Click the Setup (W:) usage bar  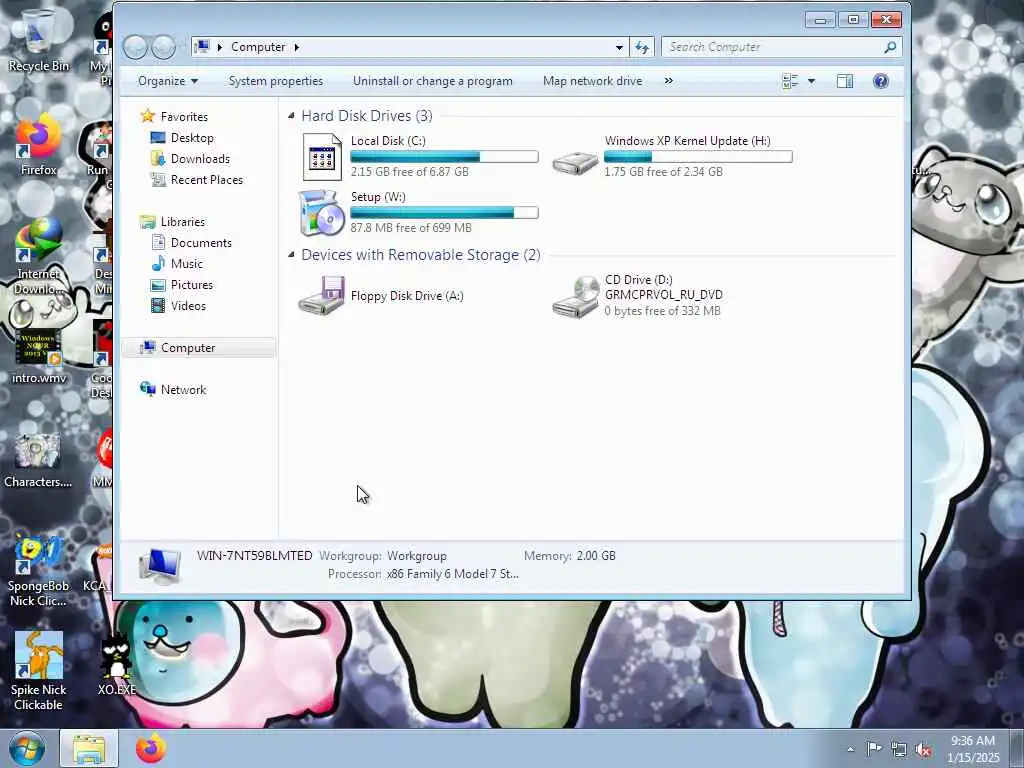click(444, 213)
